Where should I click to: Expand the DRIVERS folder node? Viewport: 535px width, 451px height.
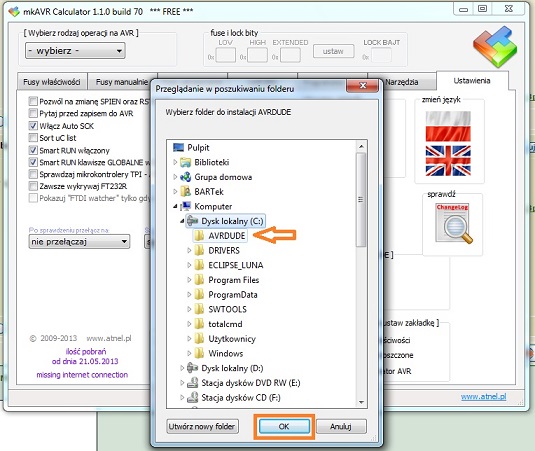click(189, 250)
